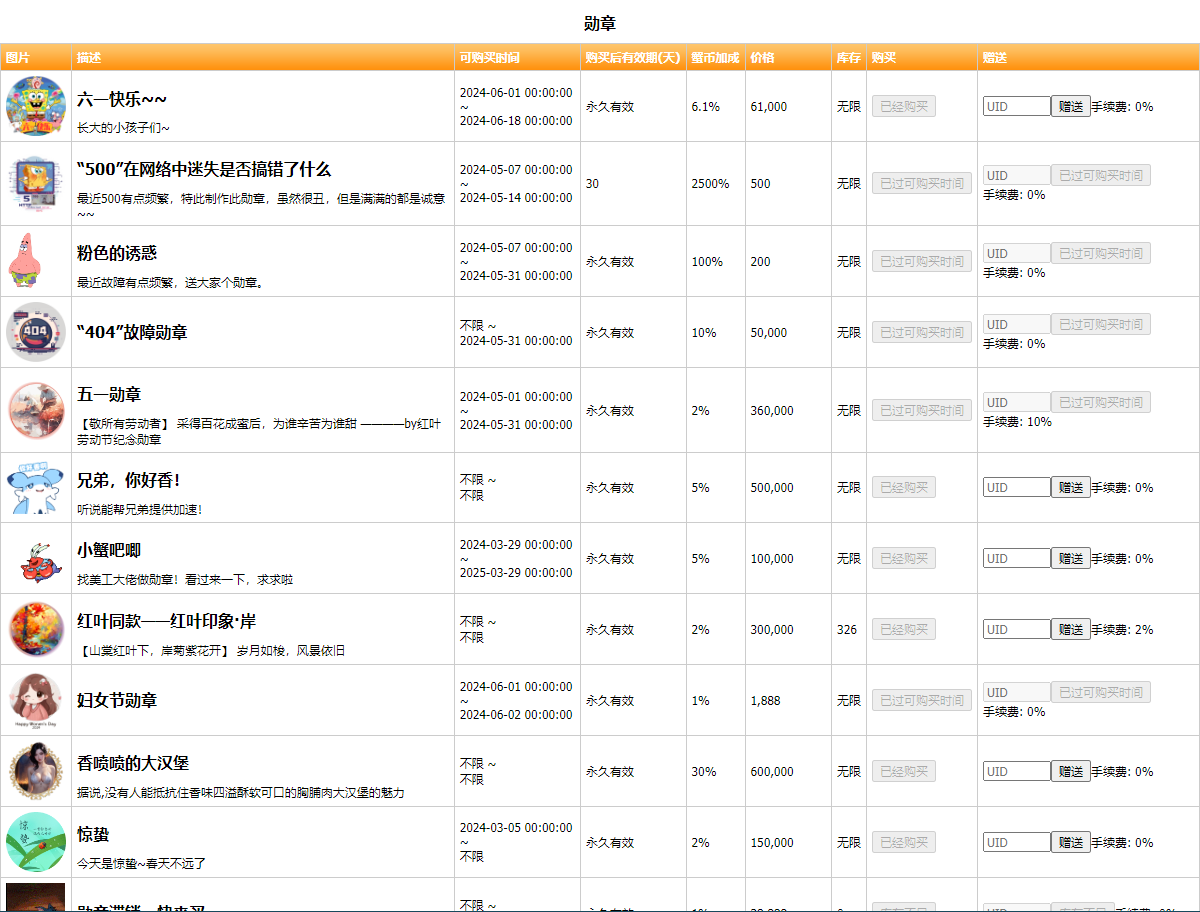Click the 兄弟，你好香 medal image

35,487
